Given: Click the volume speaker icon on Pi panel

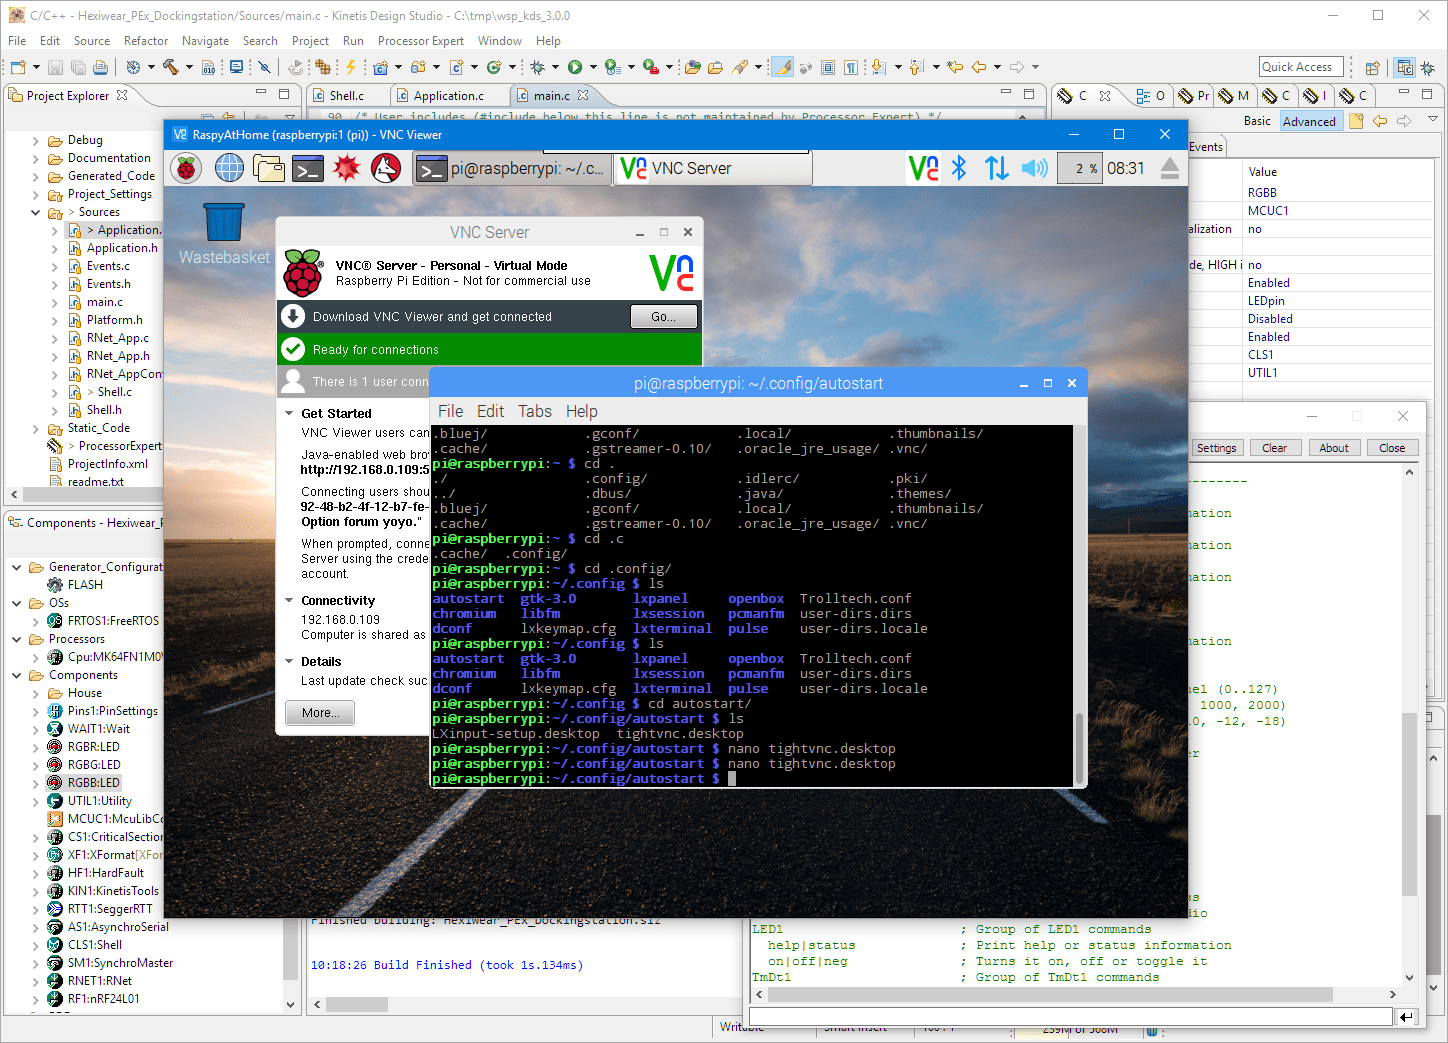Looking at the screenshot, I should coord(1035,168).
